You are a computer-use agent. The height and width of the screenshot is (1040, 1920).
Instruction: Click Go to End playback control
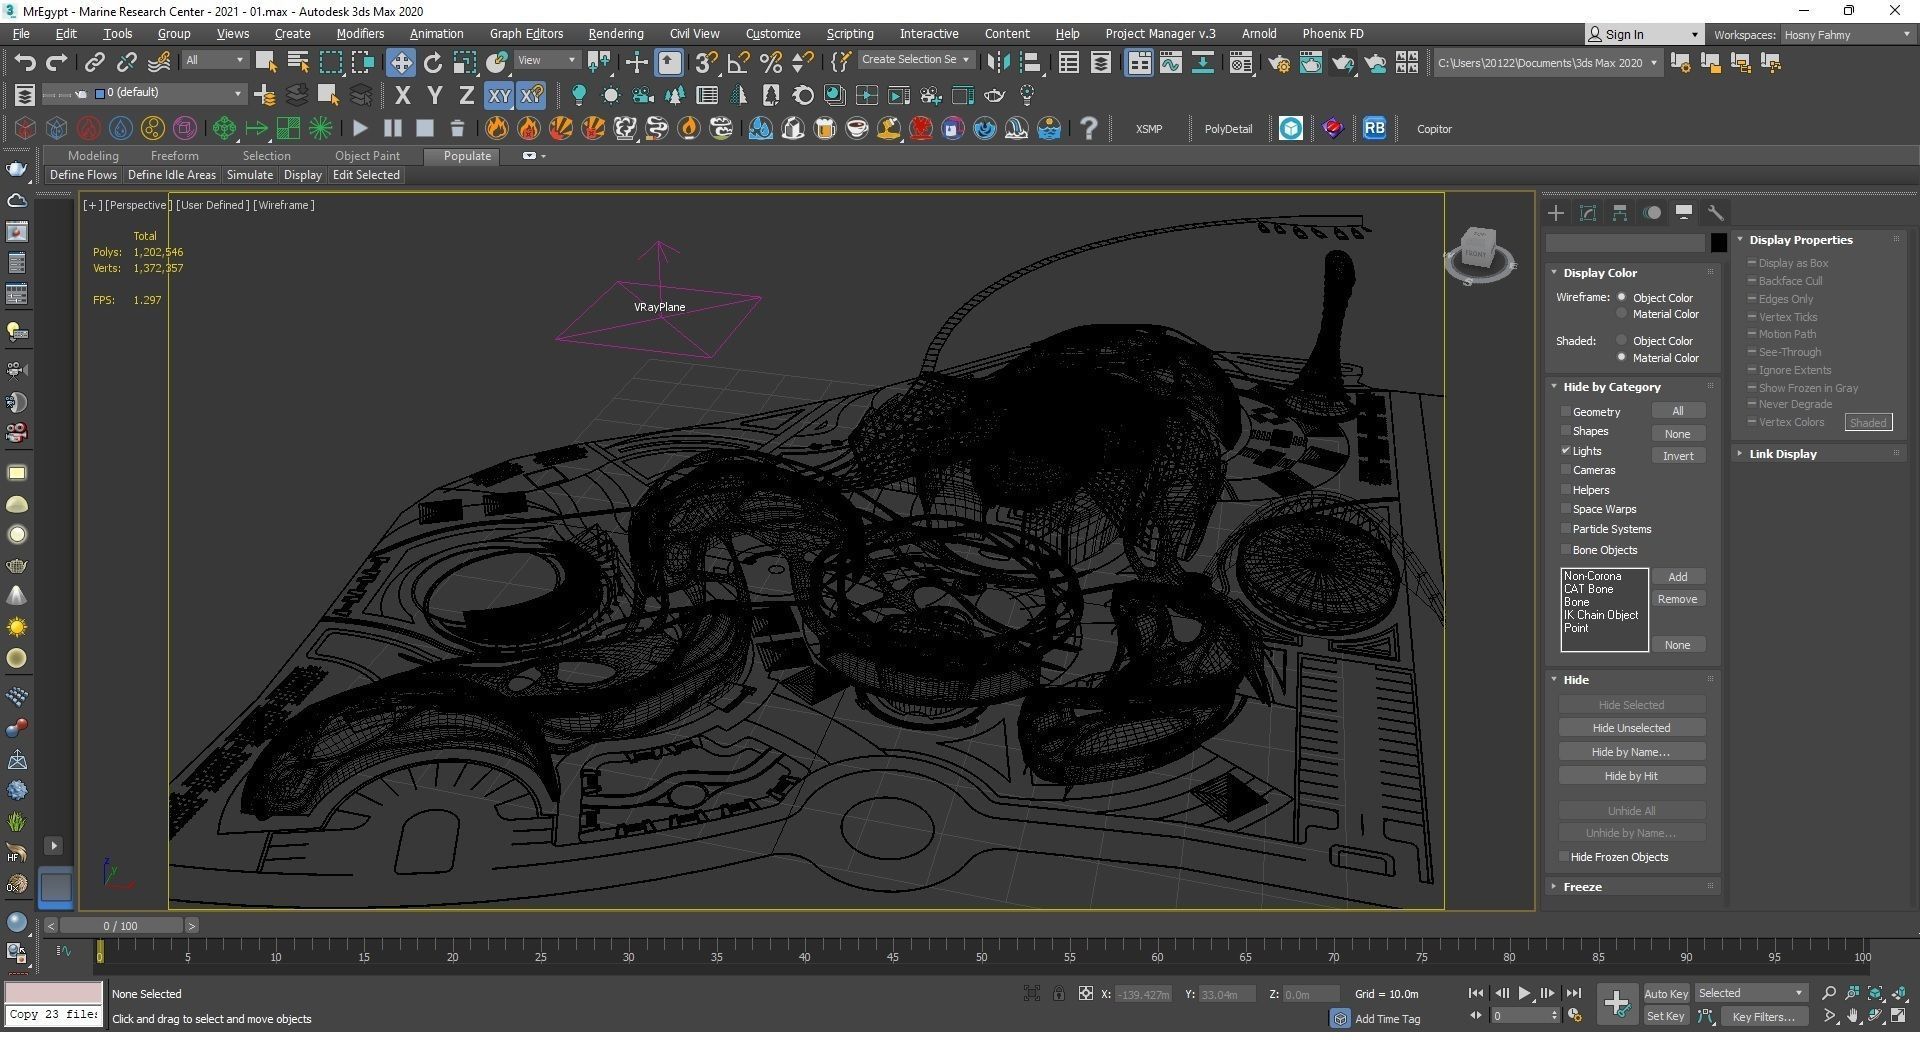(1573, 993)
